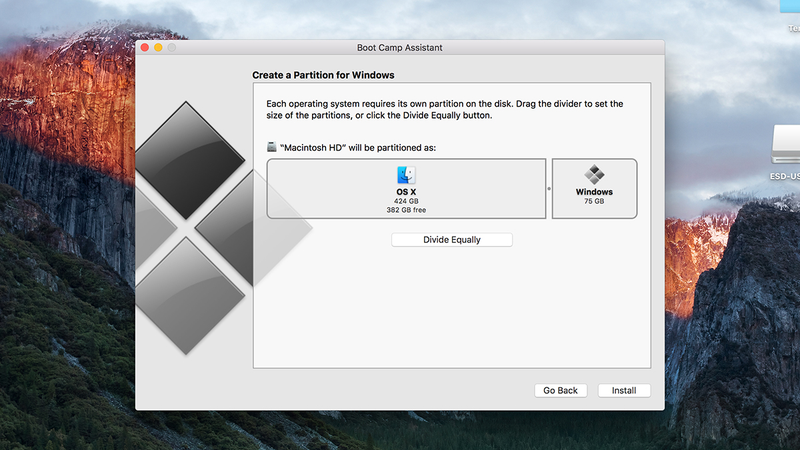Minimize the Boot Camp Assistant window

(x=158, y=47)
